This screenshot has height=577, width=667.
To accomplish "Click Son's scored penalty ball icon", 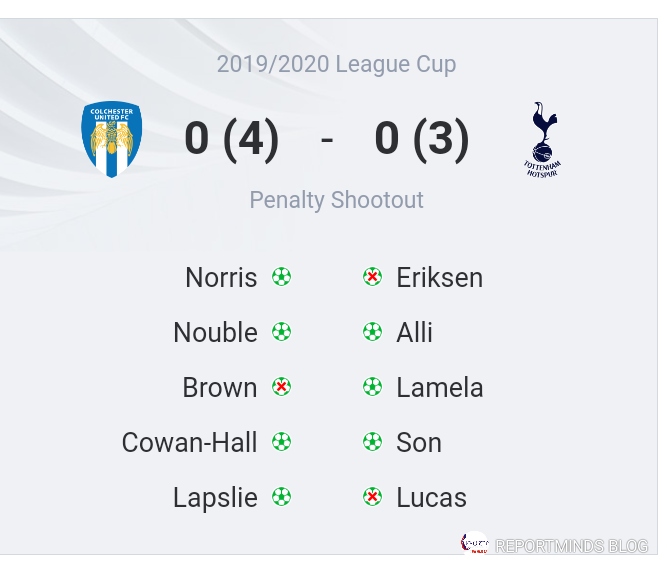I will pyautogui.click(x=372, y=442).
